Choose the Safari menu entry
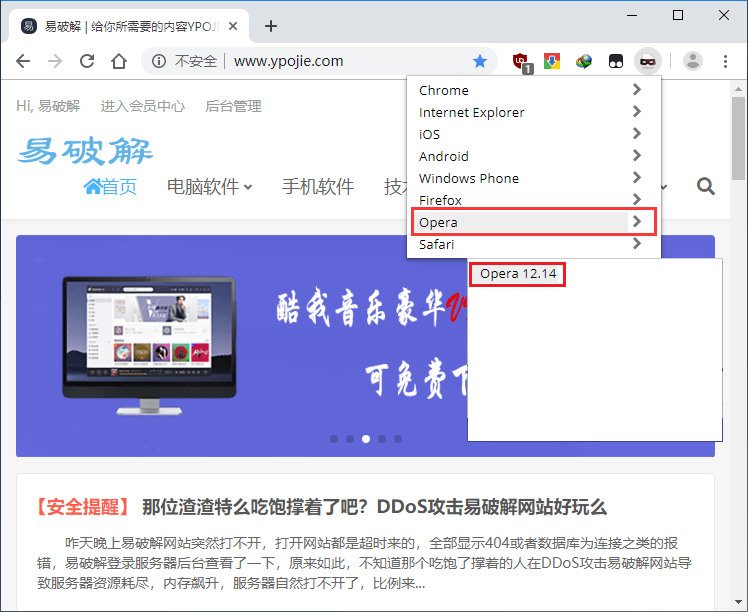Image resolution: width=748 pixels, height=612 pixels. [x=532, y=244]
